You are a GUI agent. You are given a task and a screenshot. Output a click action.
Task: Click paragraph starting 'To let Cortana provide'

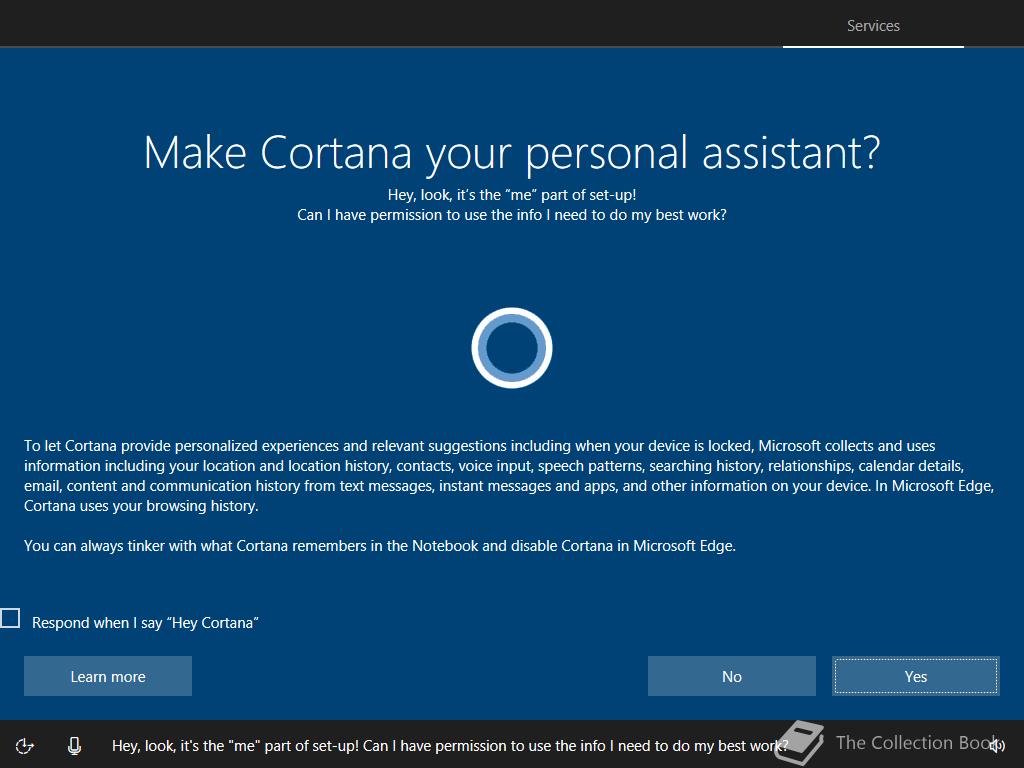pyautogui.click(x=509, y=475)
